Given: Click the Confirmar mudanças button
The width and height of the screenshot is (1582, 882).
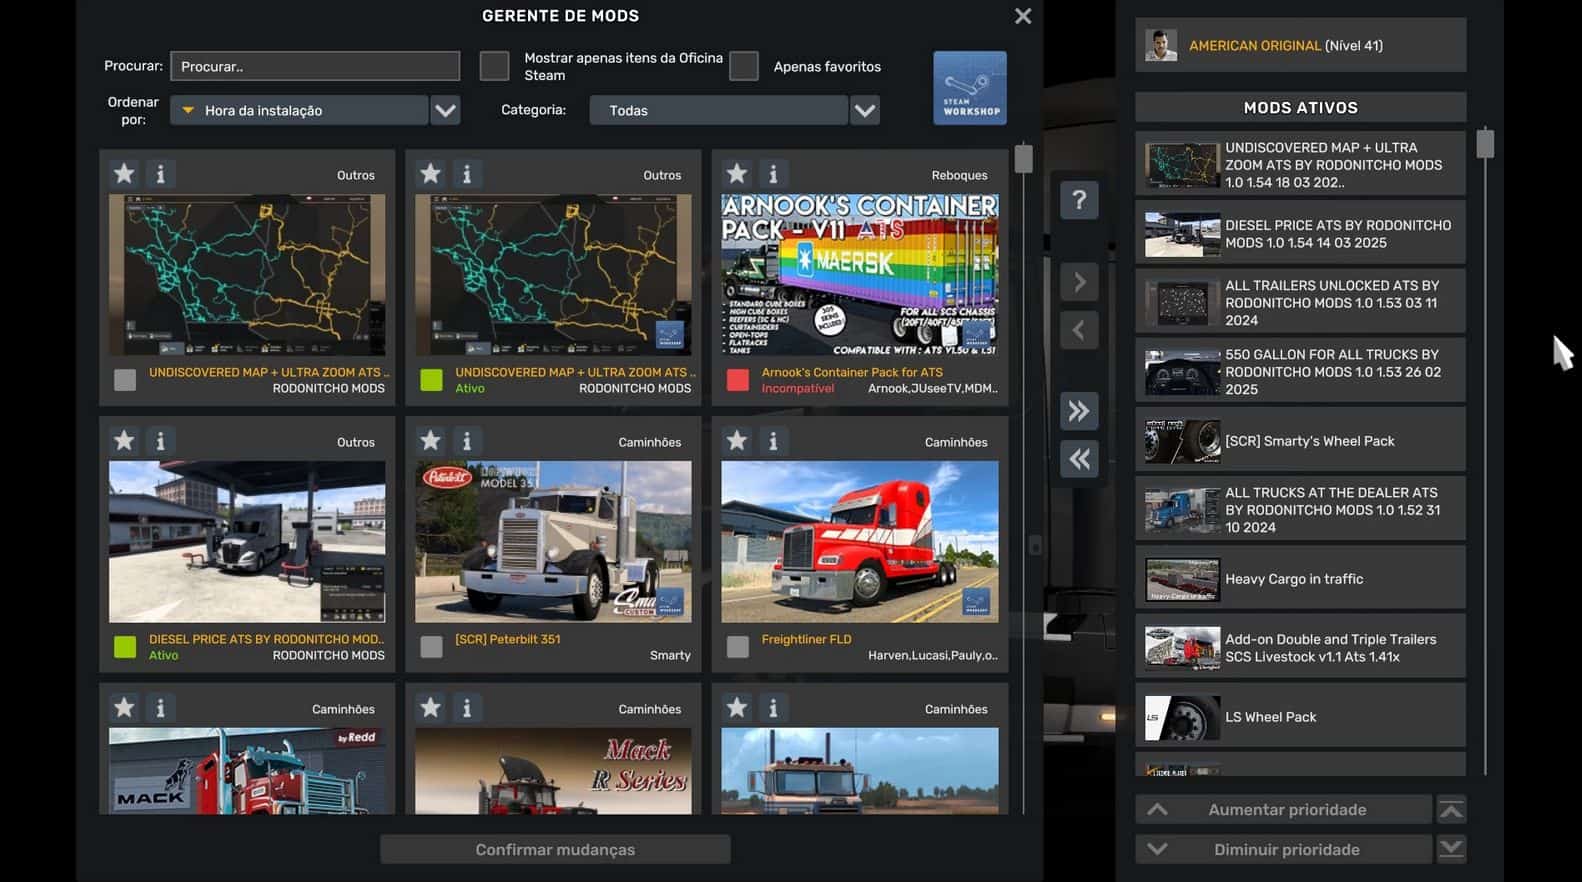Looking at the screenshot, I should 555,850.
